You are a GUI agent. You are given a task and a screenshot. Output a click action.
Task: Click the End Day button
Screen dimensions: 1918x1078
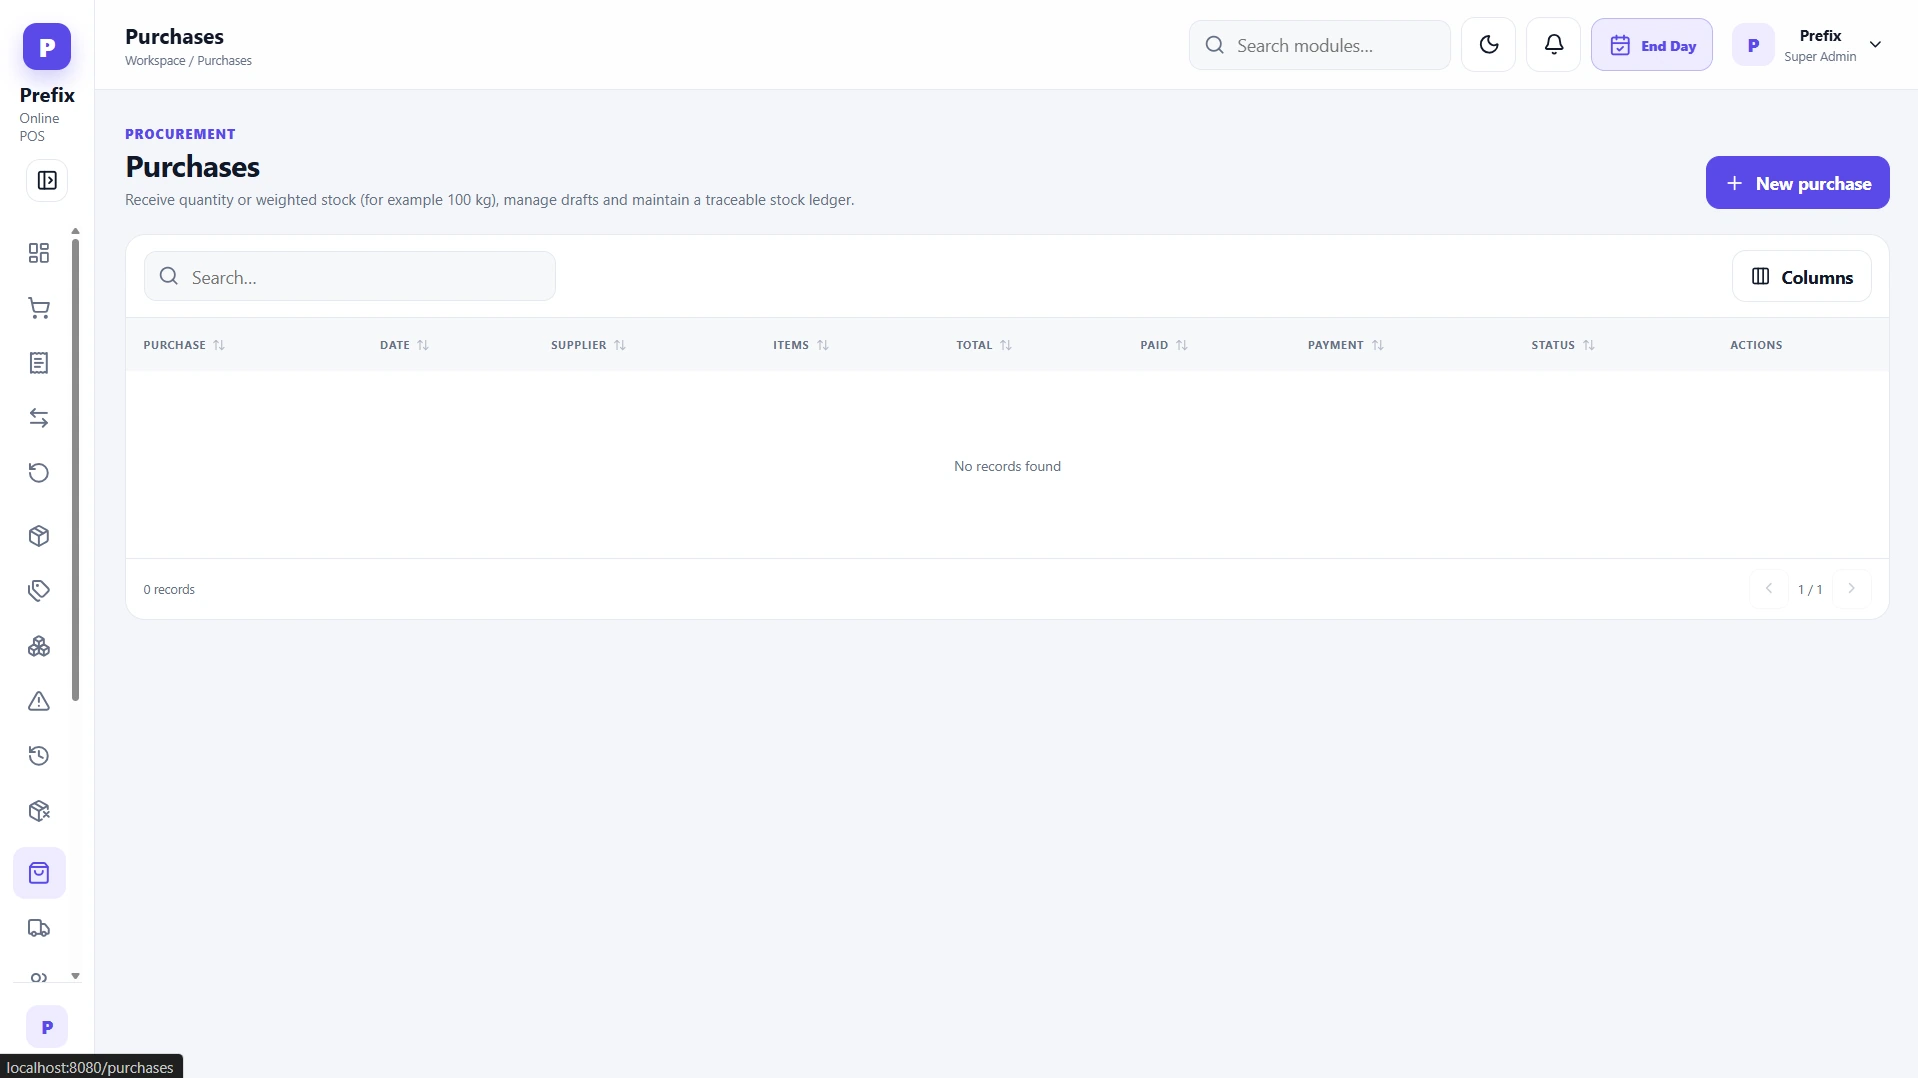1651,45
